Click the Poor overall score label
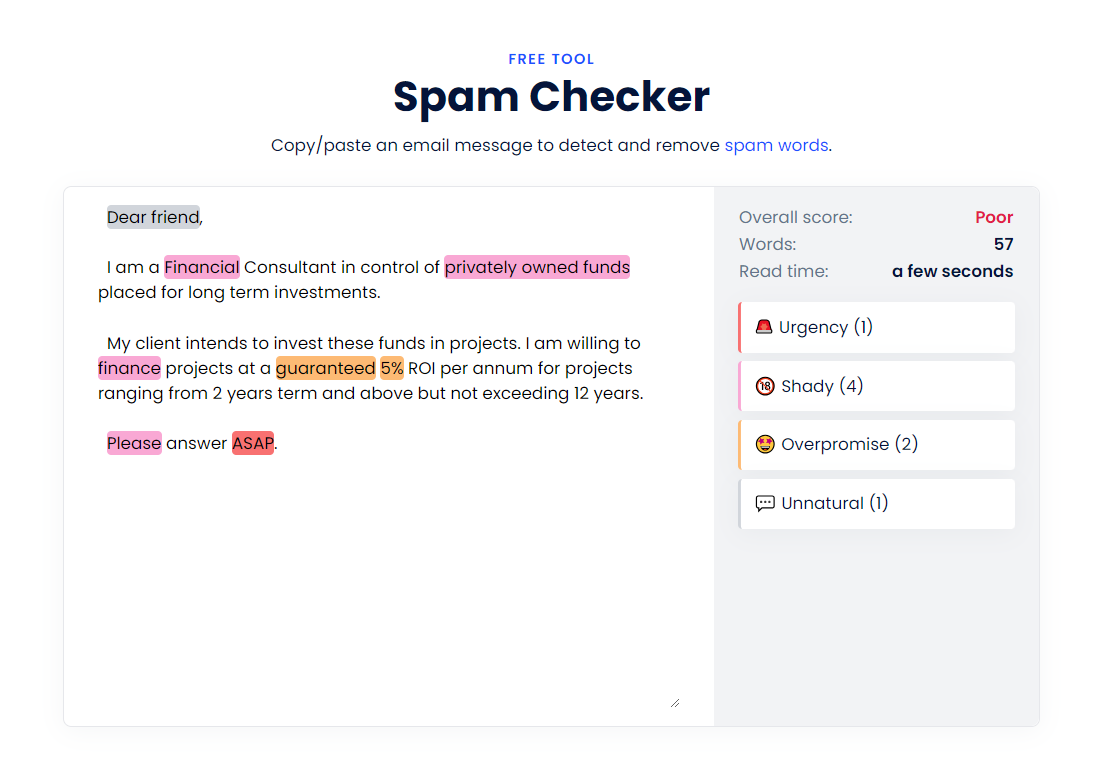The image size is (1106, 779). click(994, 216)
